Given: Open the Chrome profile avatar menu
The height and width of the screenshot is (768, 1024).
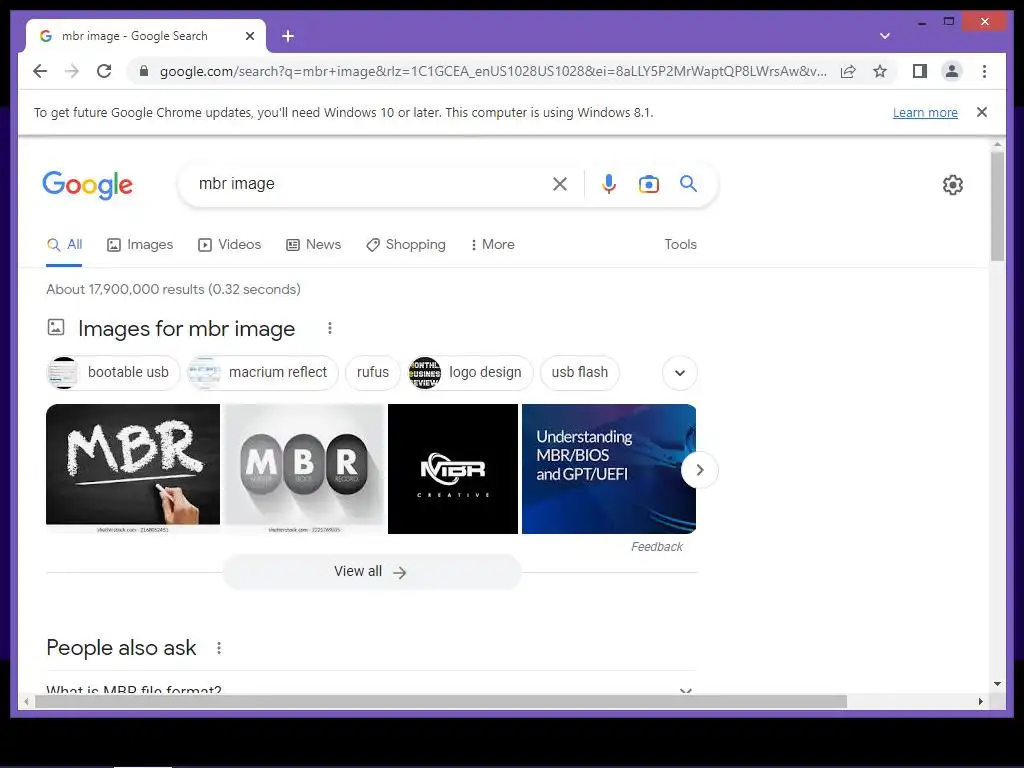Looking at the screenshot, I should point(952,71).
